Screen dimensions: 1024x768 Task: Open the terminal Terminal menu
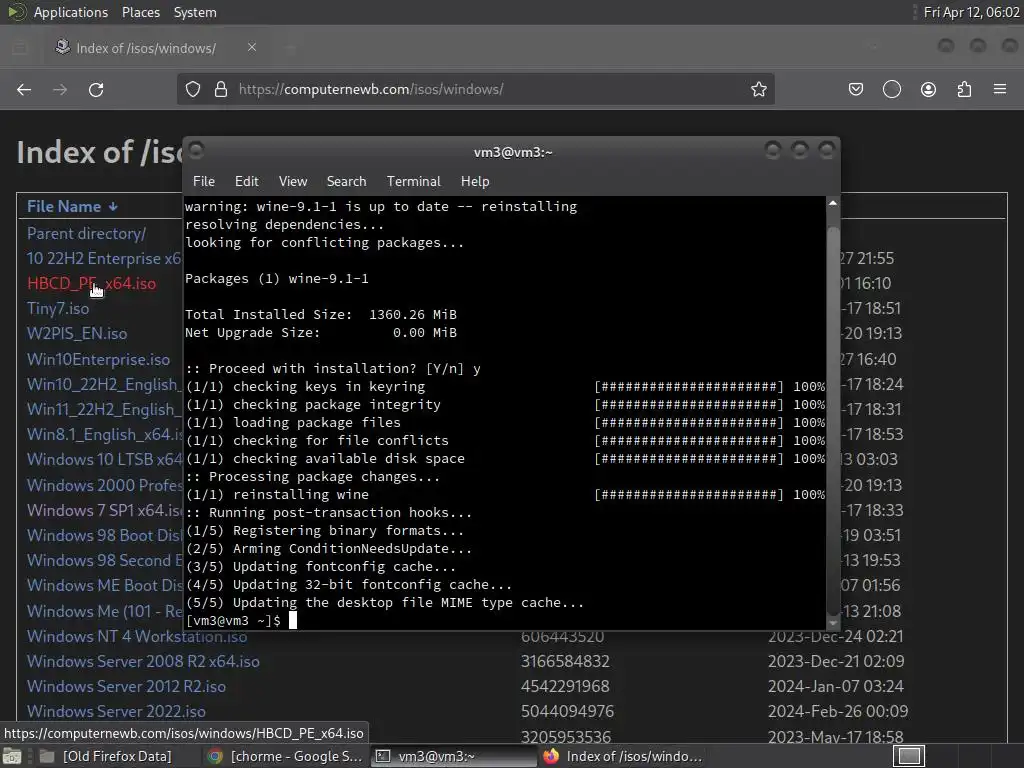413,182
